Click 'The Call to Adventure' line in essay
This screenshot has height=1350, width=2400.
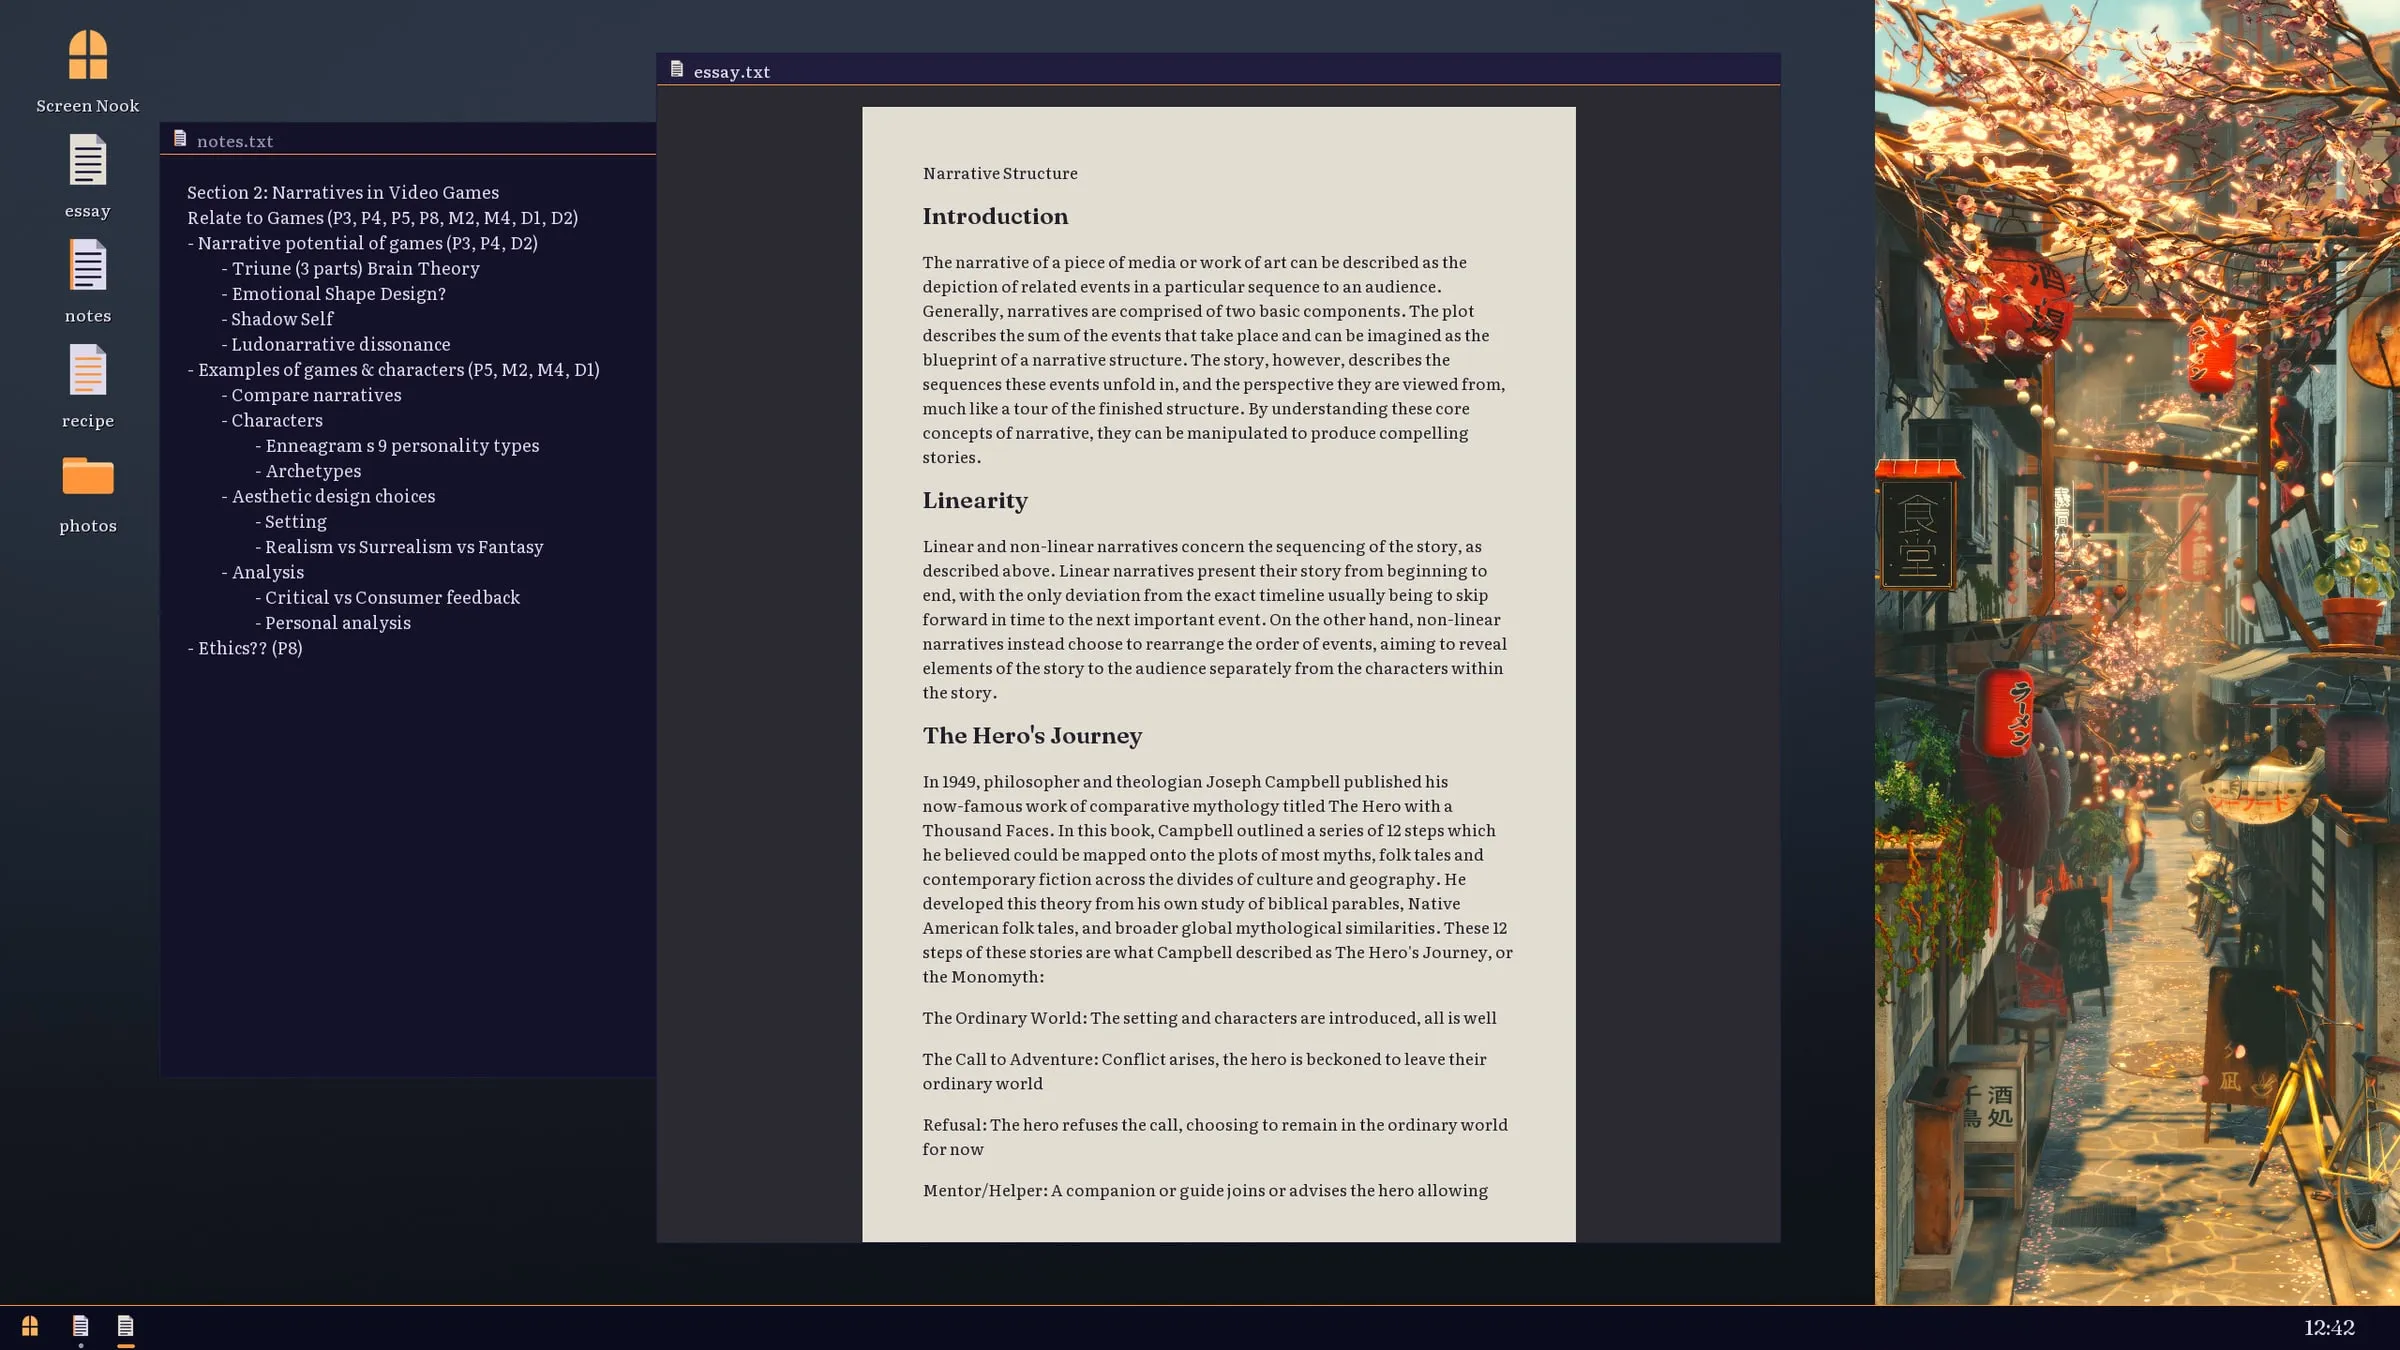pos(1204,1071)
